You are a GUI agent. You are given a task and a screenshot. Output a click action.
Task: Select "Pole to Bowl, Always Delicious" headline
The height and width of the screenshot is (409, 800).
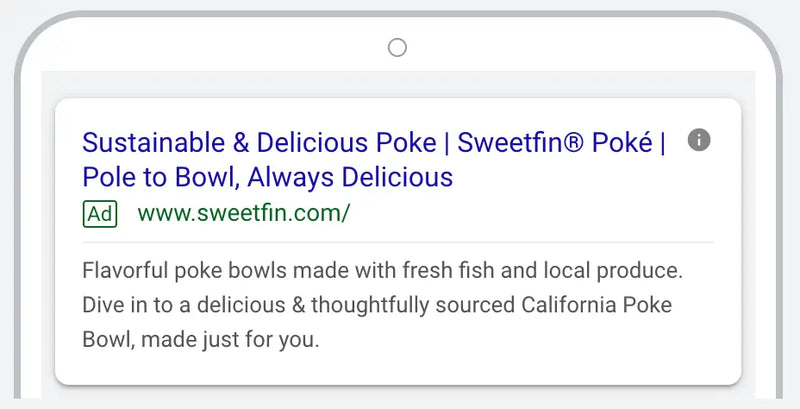tap(268, 178)
